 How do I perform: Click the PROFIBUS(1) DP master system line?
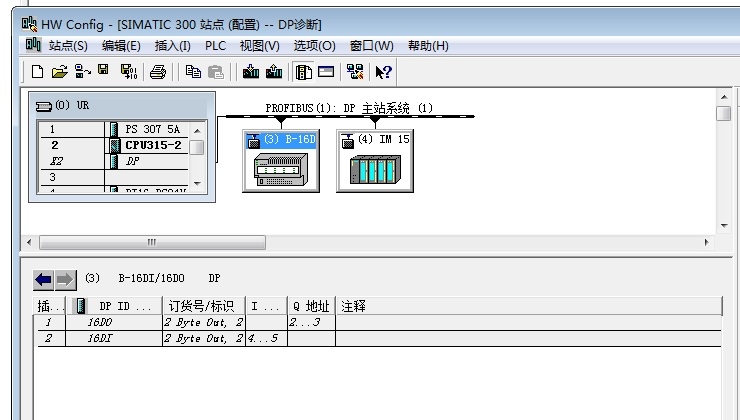click(349, 116)
